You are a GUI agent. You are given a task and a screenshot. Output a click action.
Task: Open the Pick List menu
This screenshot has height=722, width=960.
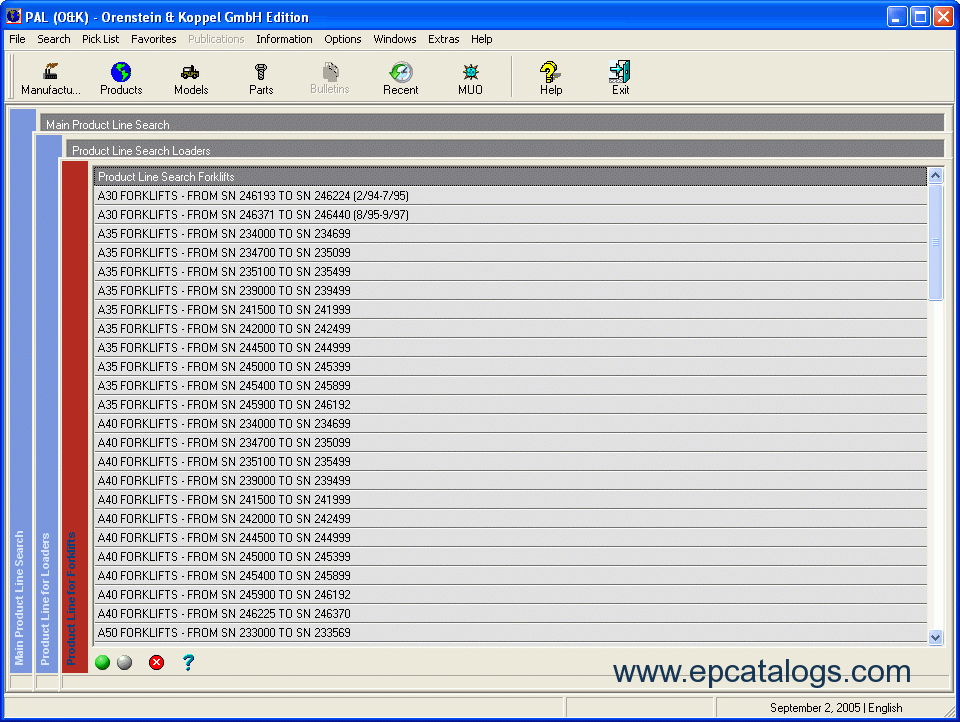pyautogui.click(x=100, y=39)
